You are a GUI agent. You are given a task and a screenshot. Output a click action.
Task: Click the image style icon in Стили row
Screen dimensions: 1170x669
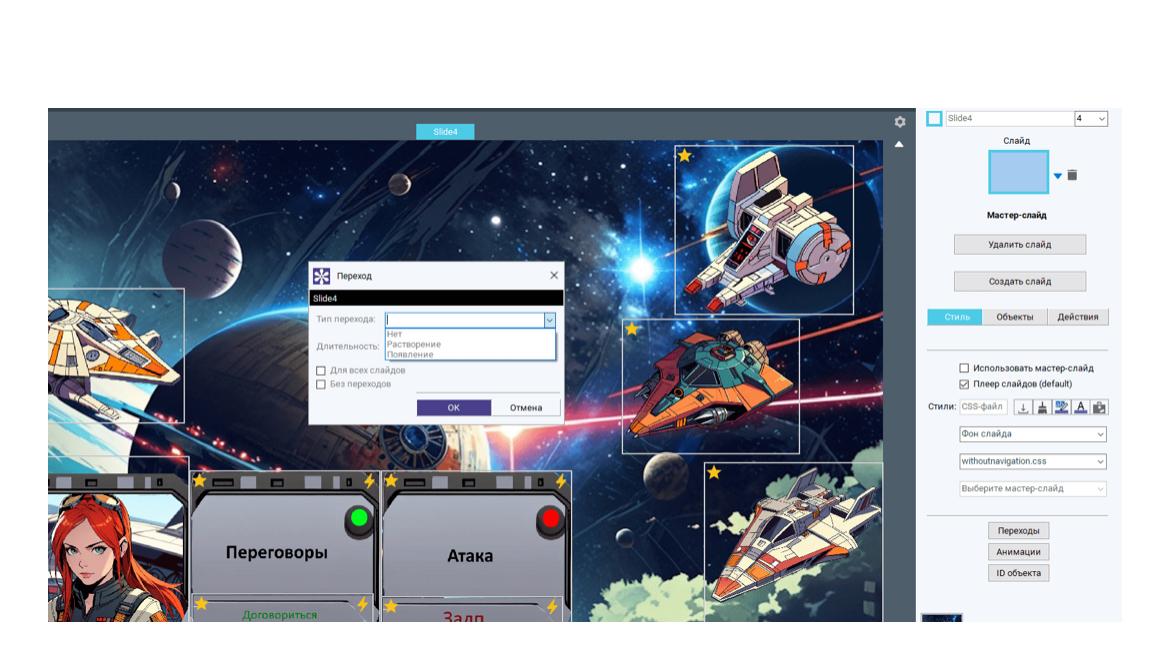[x=1061, y=407]
